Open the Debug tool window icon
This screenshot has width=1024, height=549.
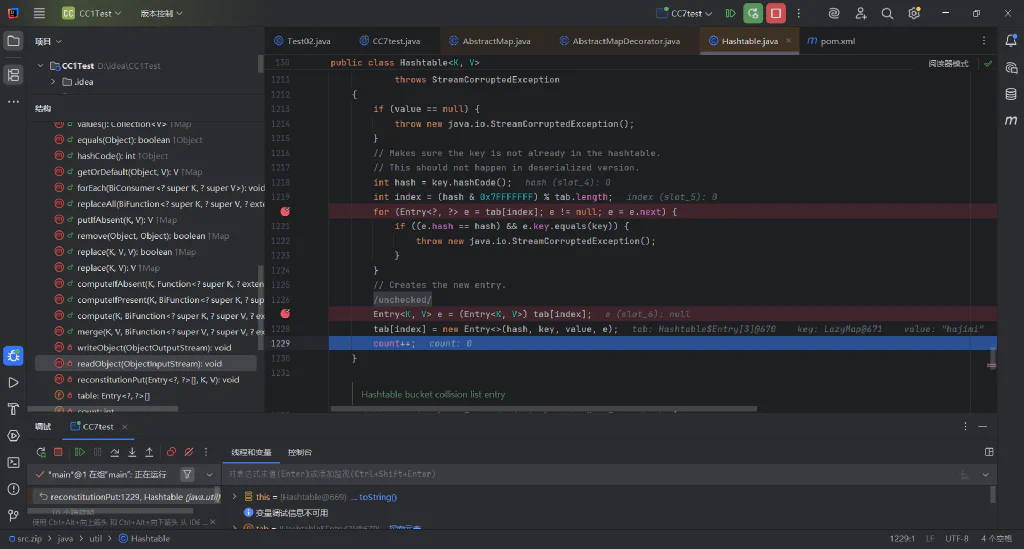13,356
